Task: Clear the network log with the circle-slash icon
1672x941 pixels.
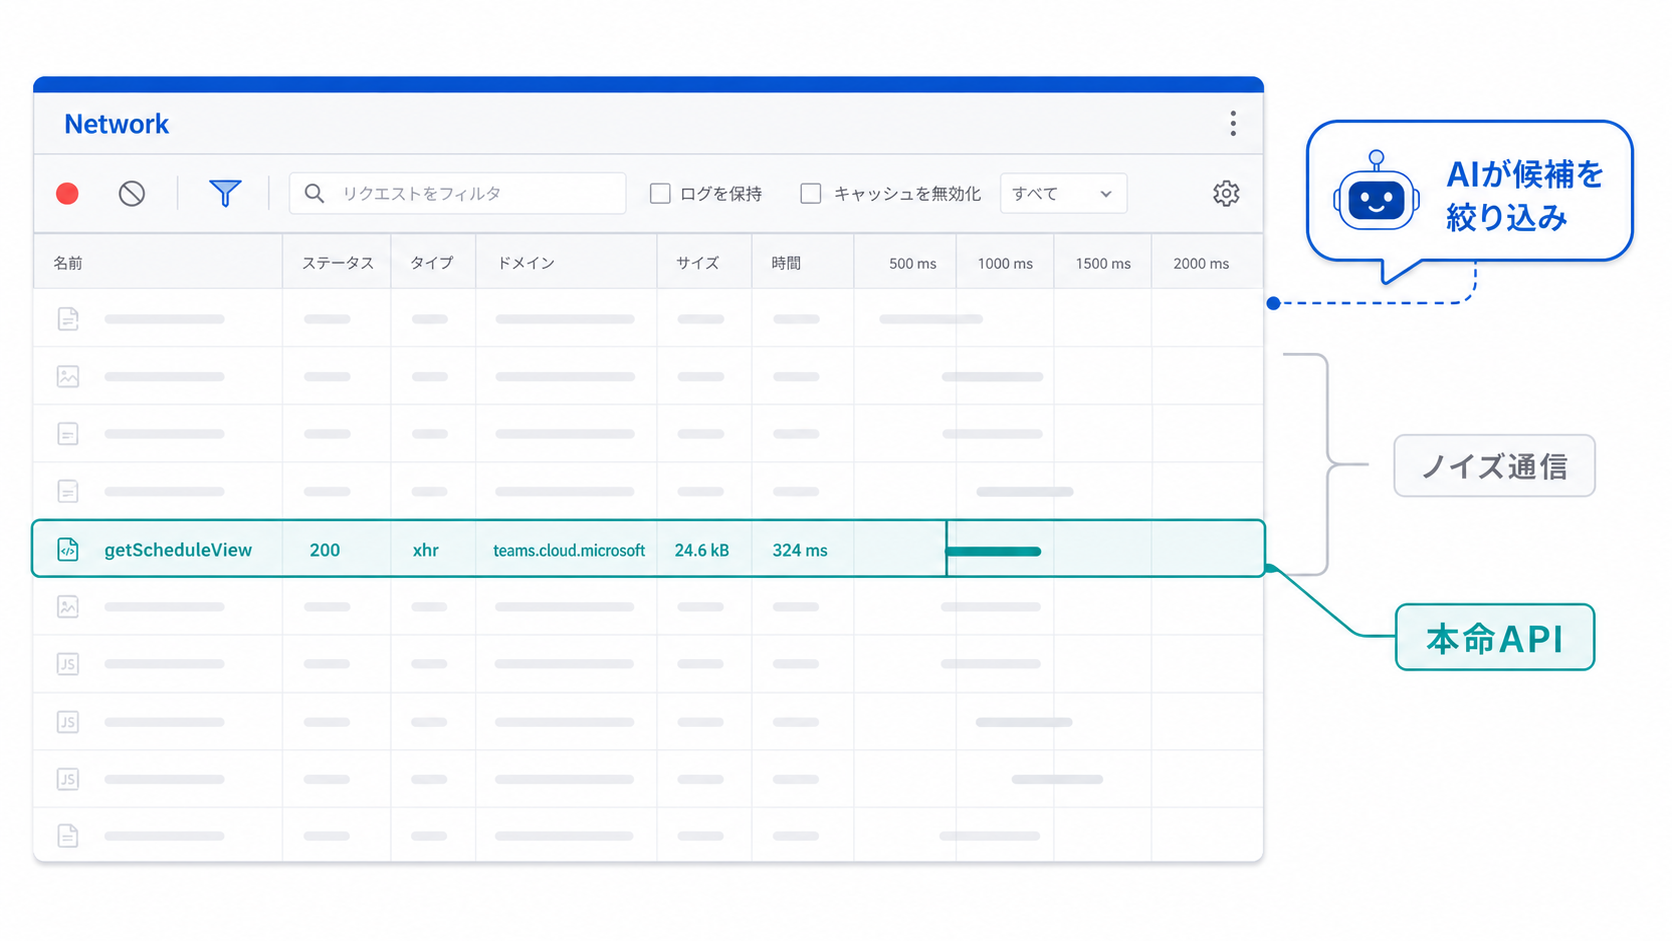Action: (x=132, y=193)
